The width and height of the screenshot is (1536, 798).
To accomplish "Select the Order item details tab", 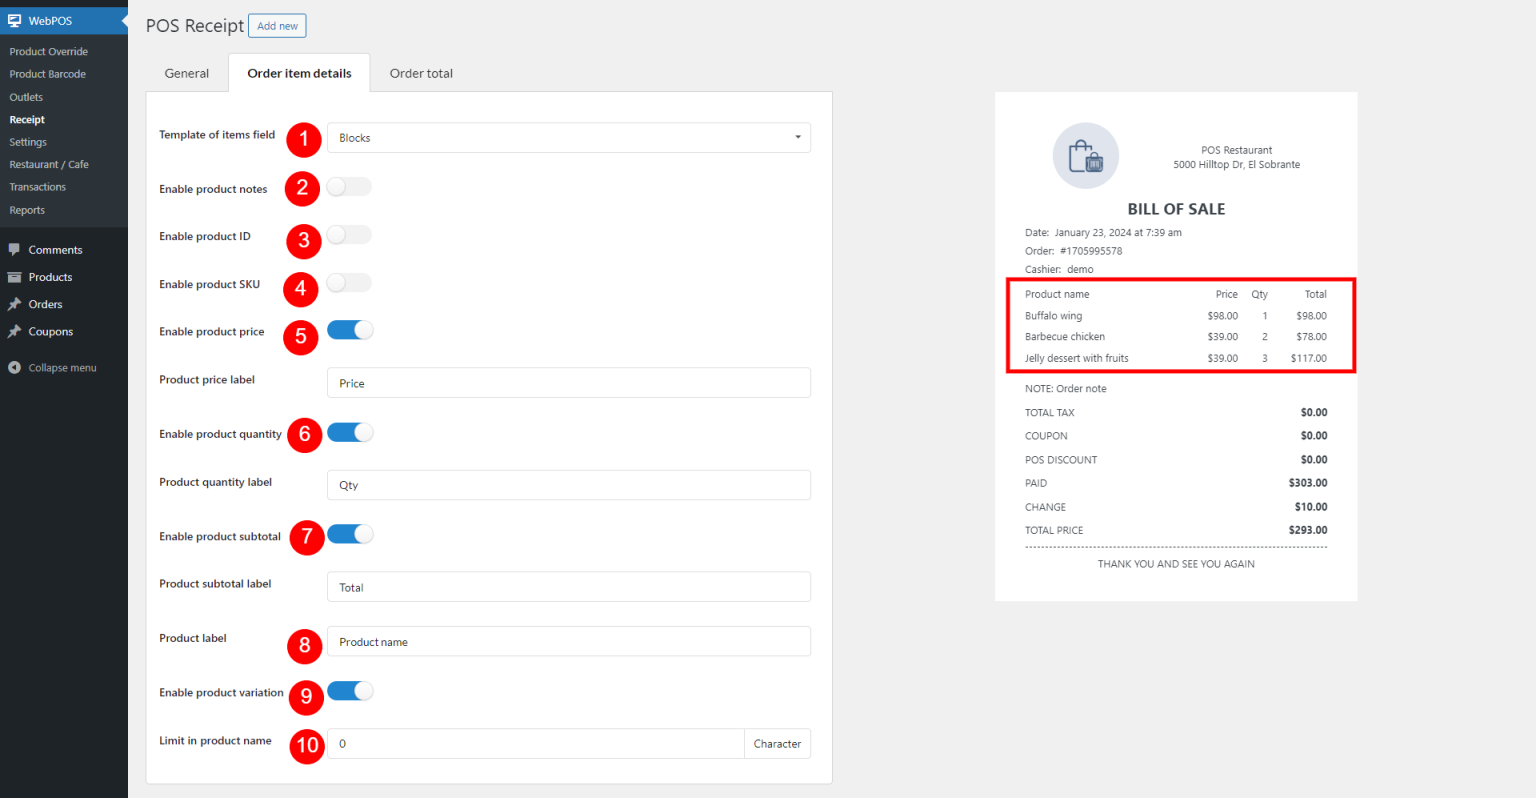I will (299, 72).
